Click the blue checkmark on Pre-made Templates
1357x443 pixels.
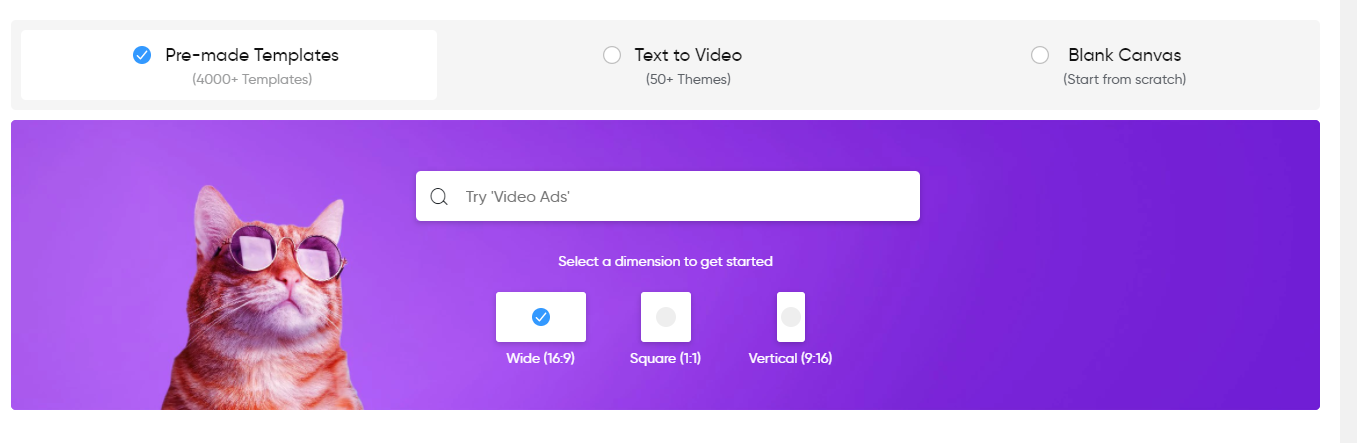click(142, 55)
